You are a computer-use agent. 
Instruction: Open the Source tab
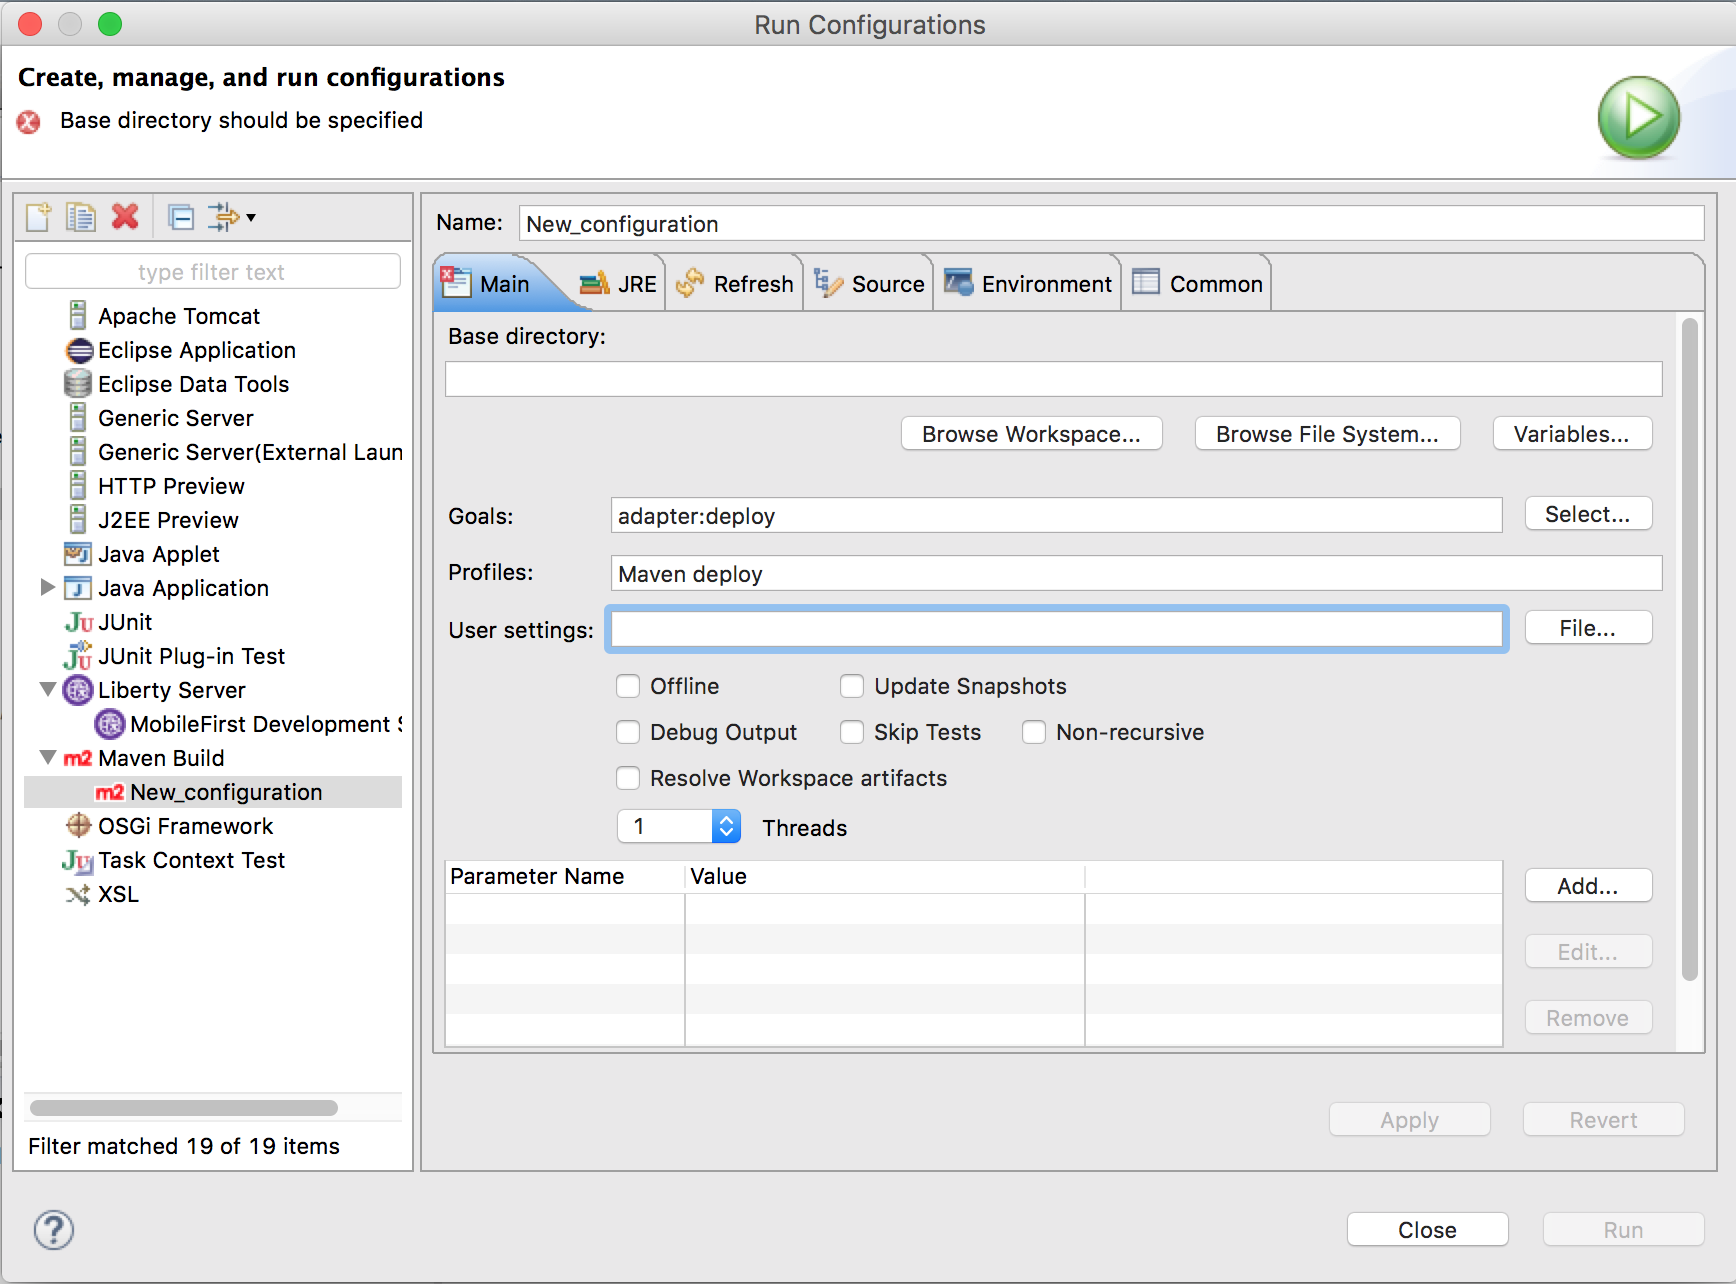pyautogui.click(x=870, y=284)
